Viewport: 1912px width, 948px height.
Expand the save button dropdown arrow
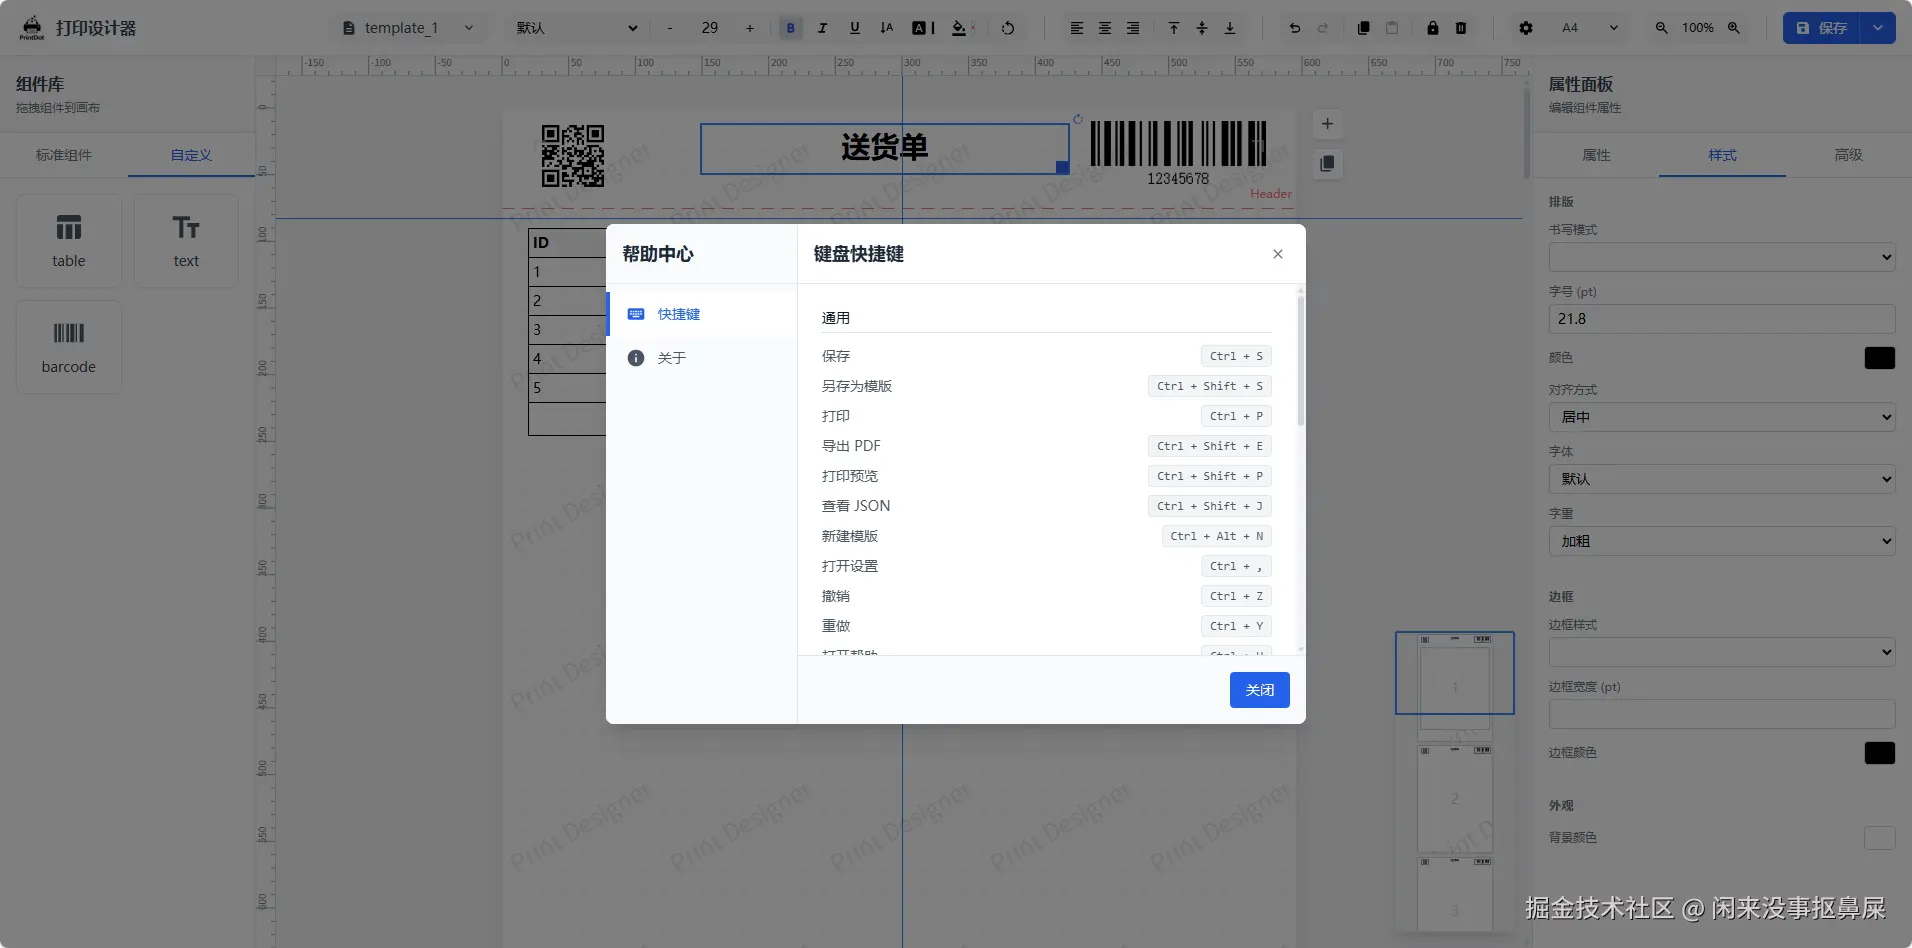(x=1878, y=28)
